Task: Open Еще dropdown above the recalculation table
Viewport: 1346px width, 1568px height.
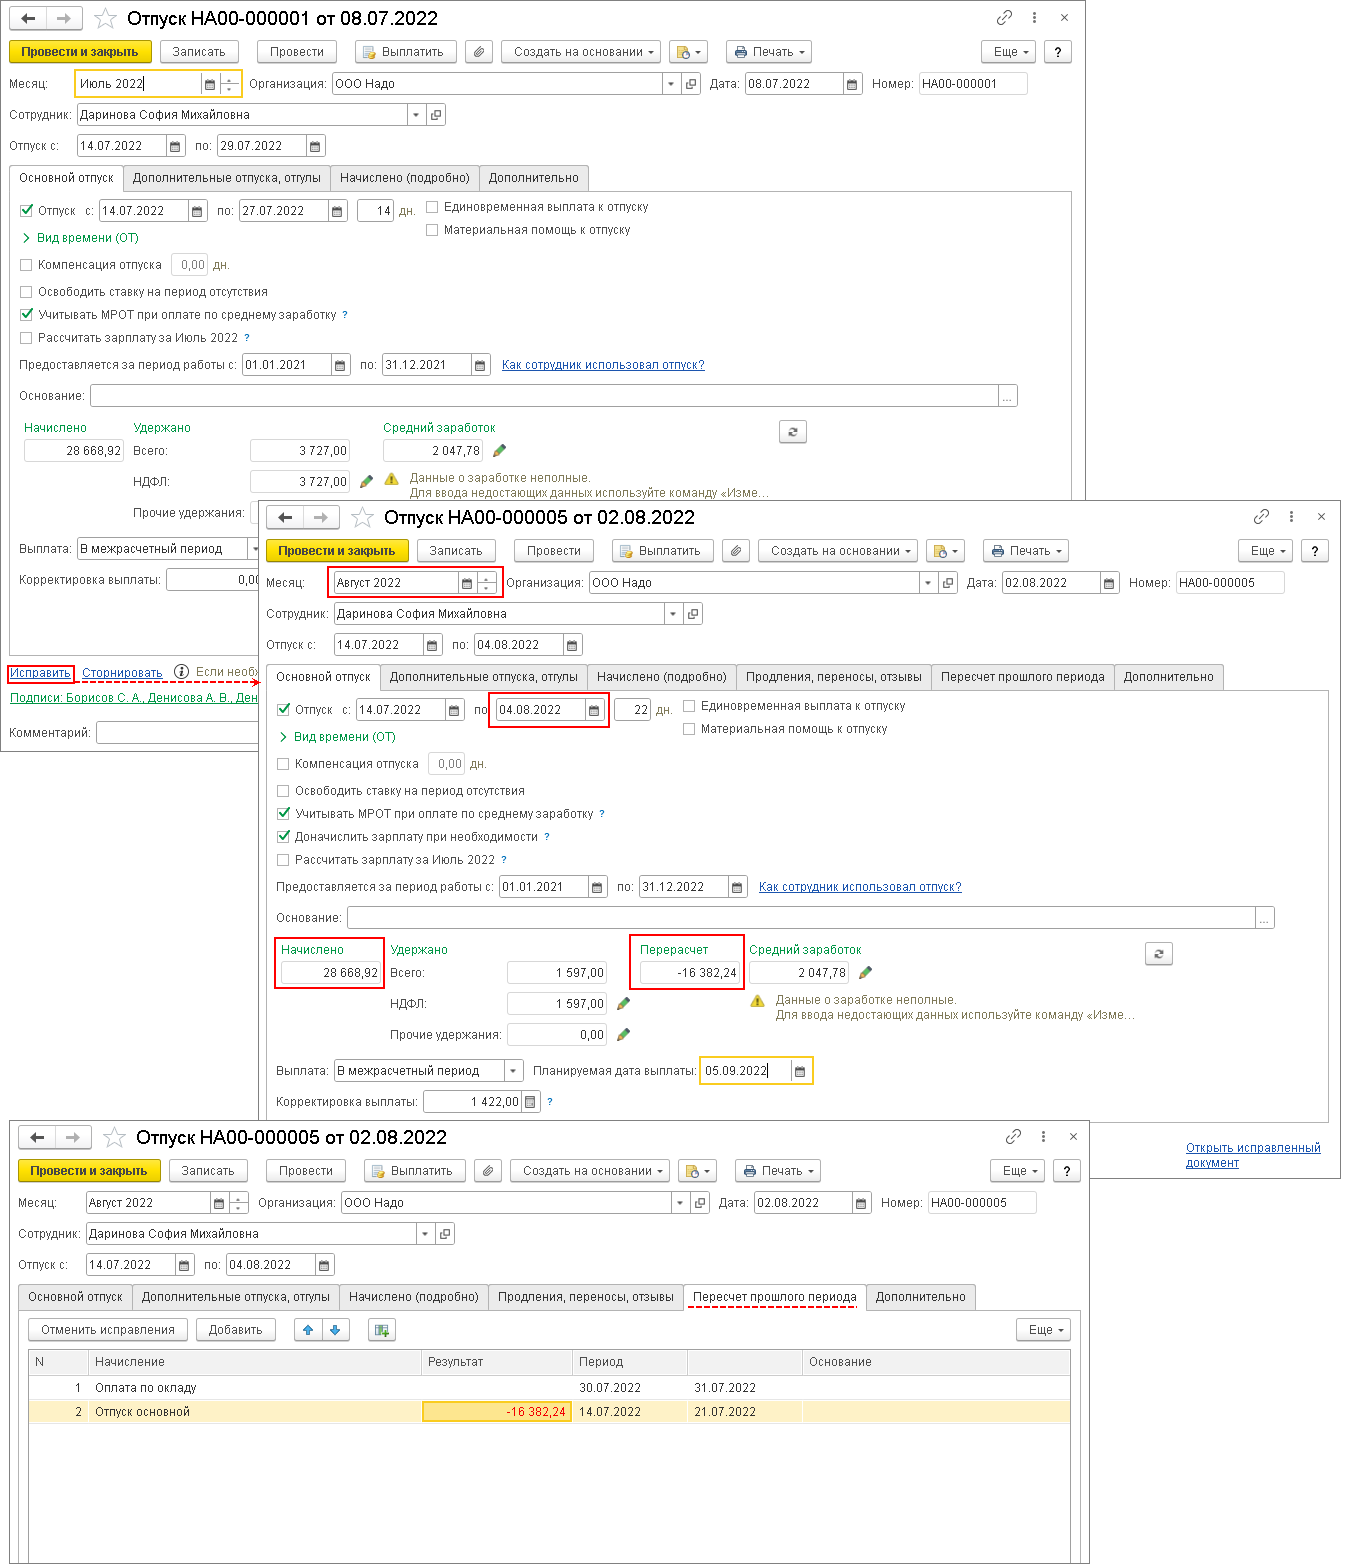Action: (x=1043, y=1330)
